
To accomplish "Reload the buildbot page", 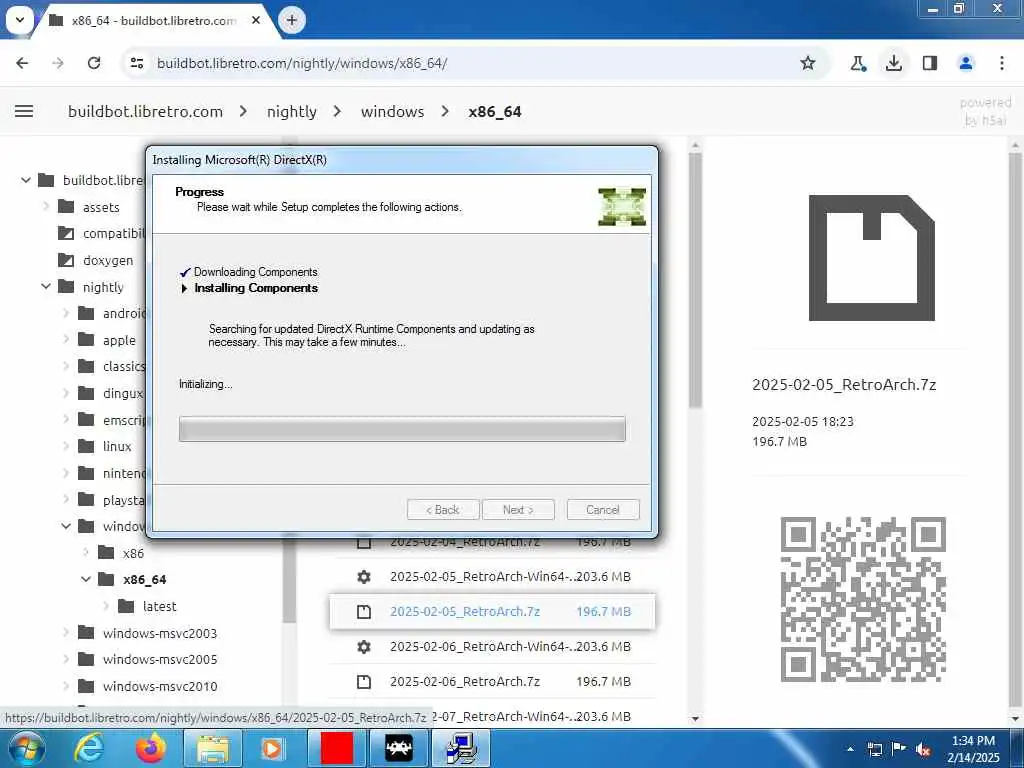I will [x=94, y=63].
